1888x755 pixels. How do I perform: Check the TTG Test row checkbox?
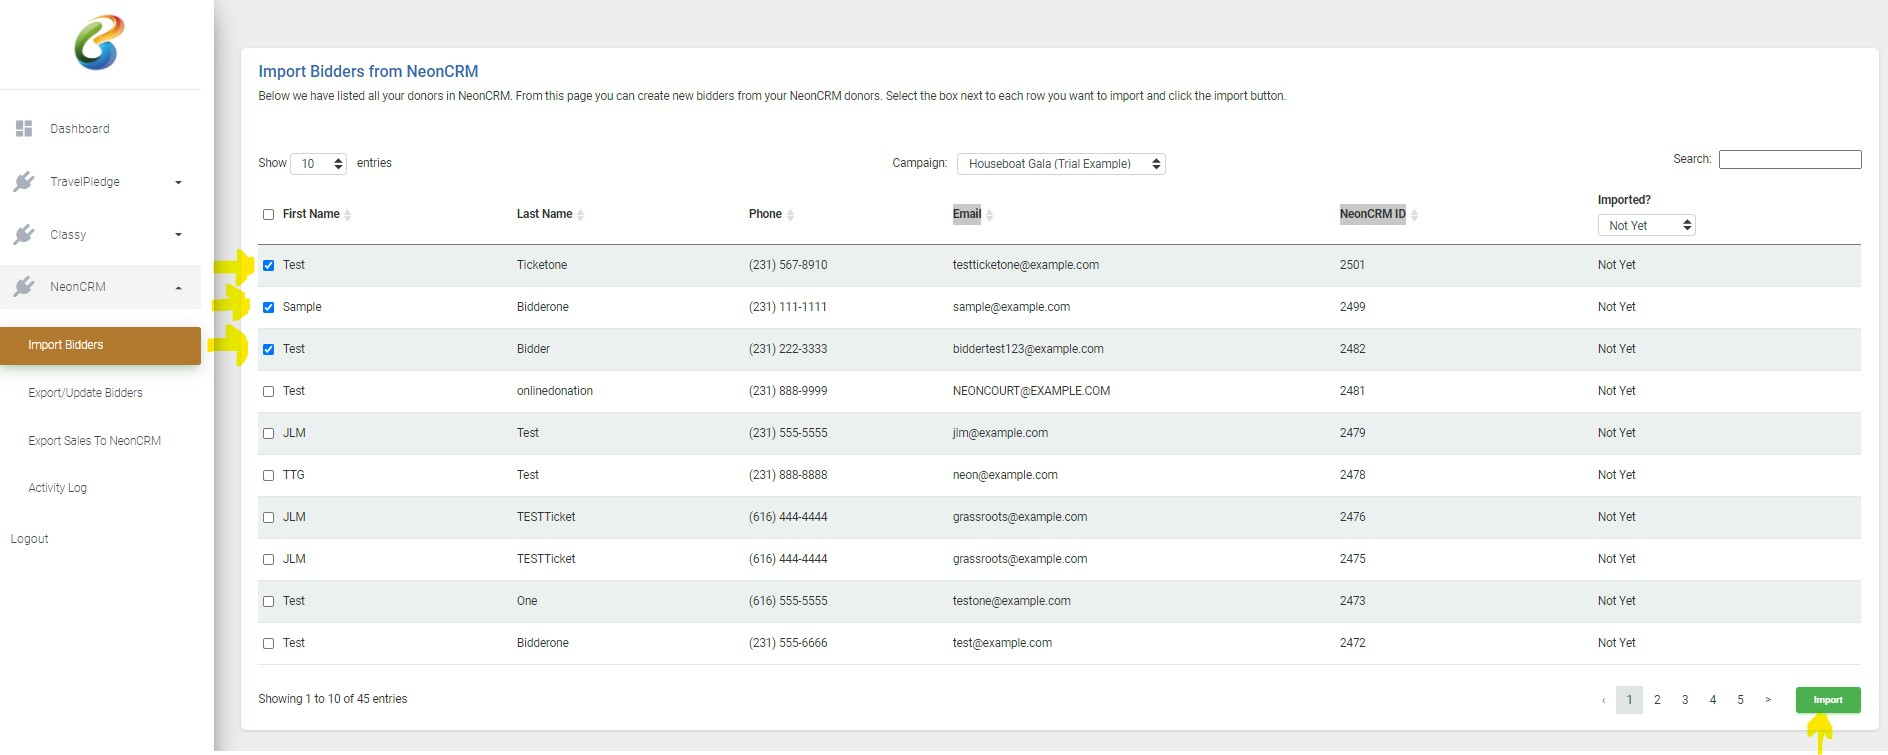point(268,475)
